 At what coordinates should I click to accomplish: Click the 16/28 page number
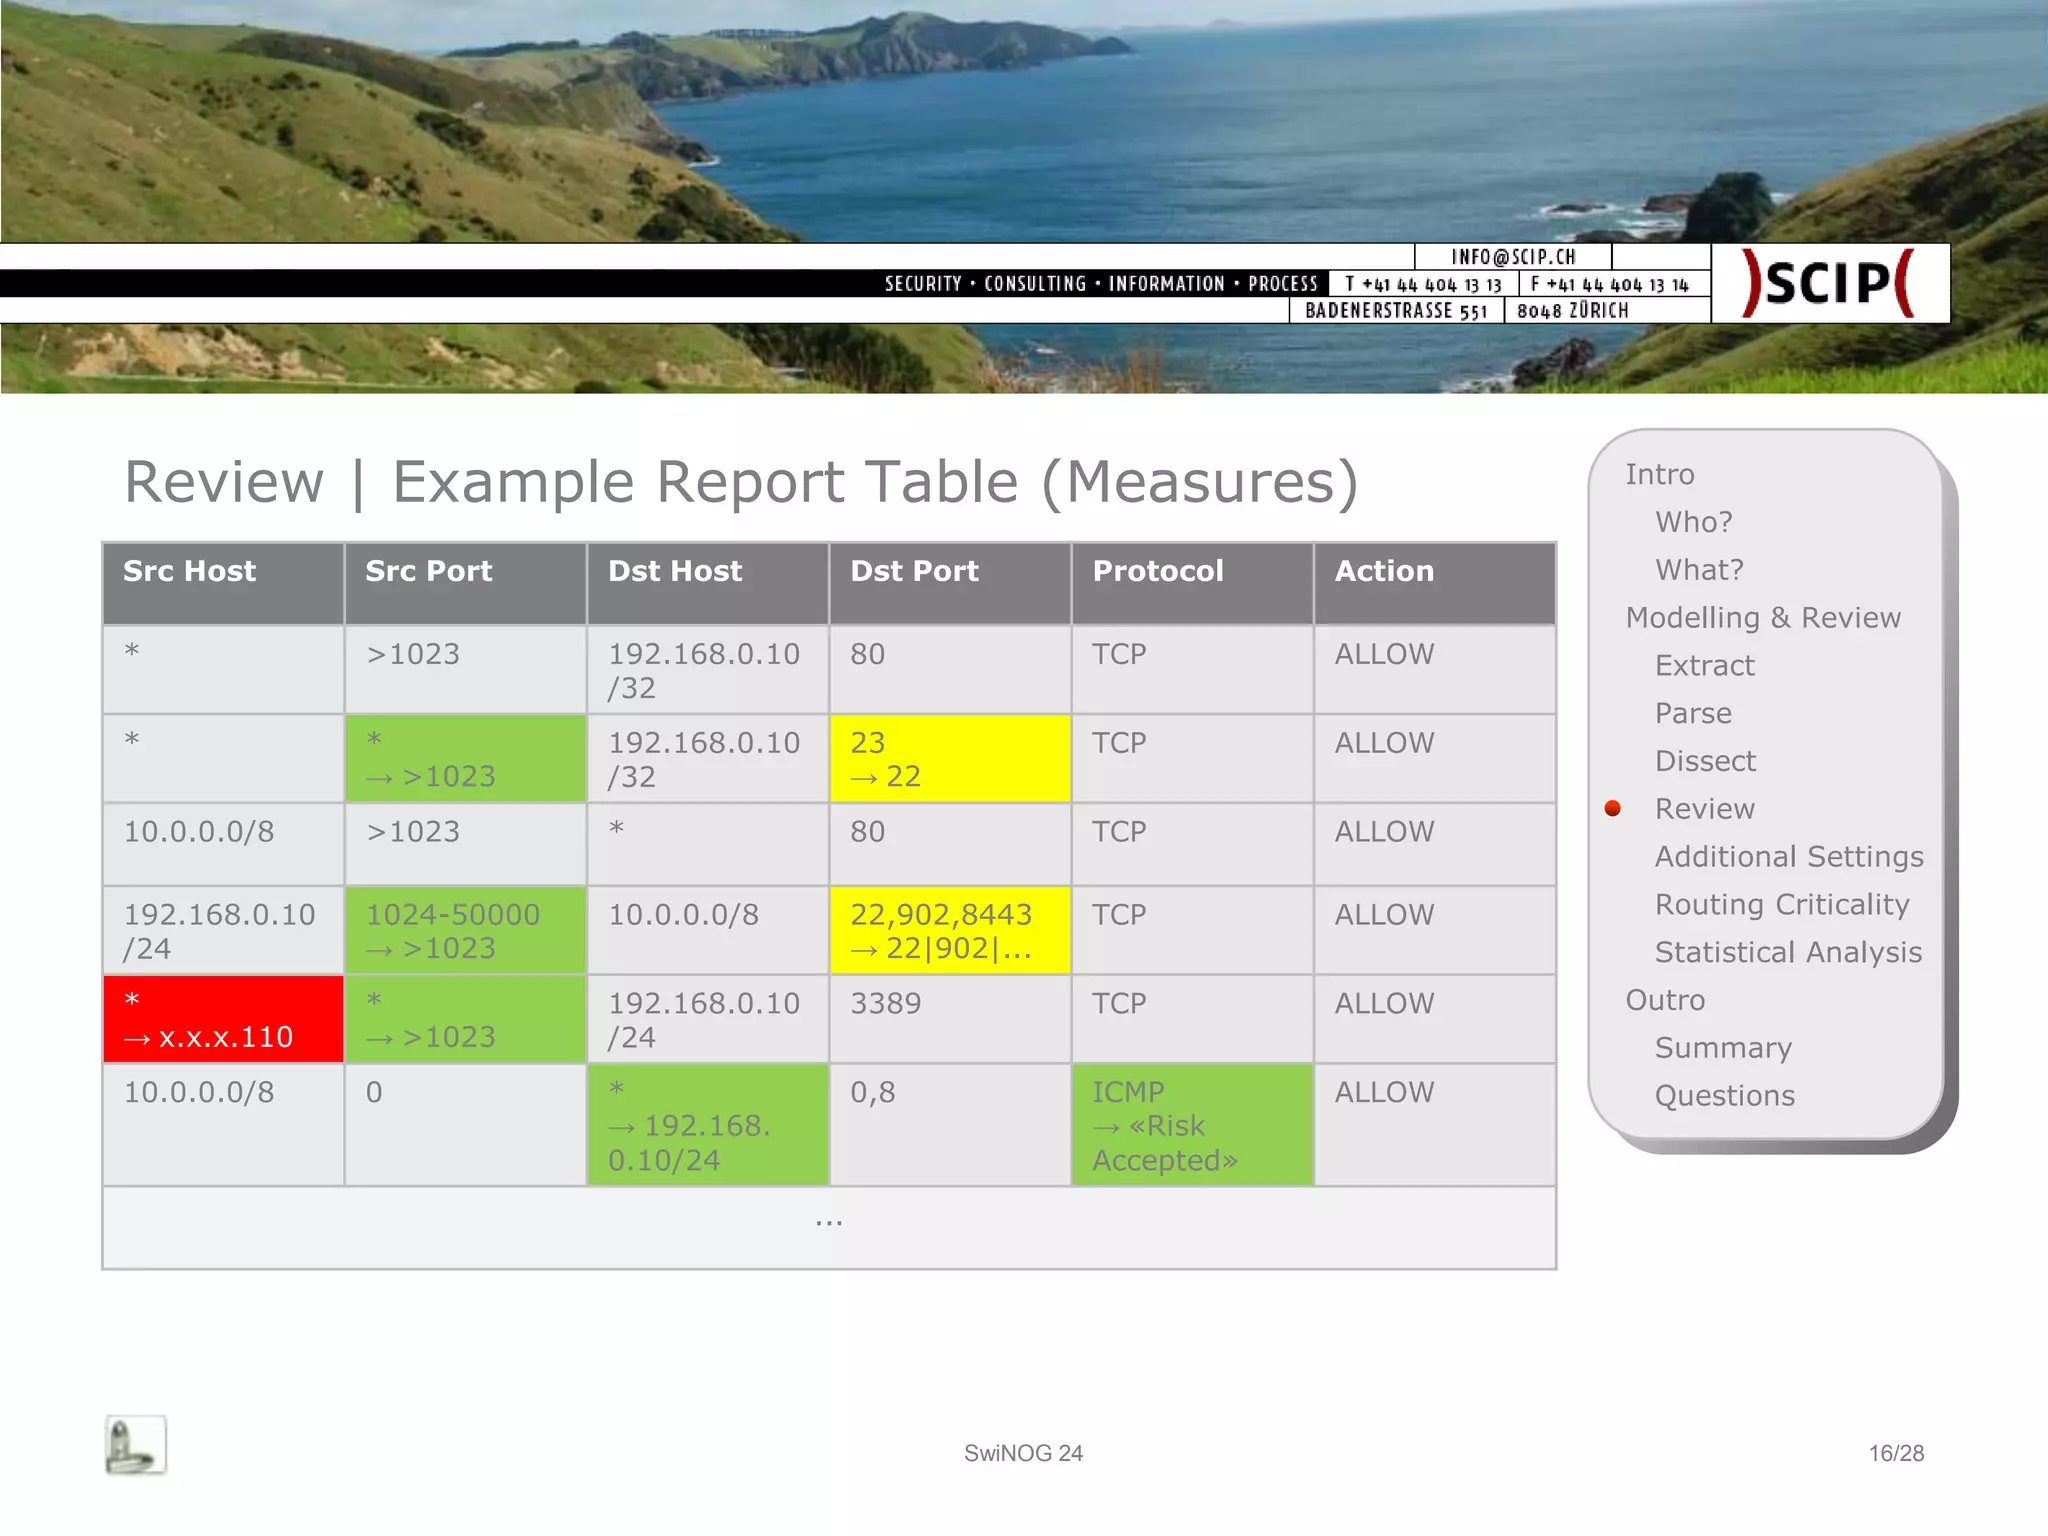coord(1895,1453)
